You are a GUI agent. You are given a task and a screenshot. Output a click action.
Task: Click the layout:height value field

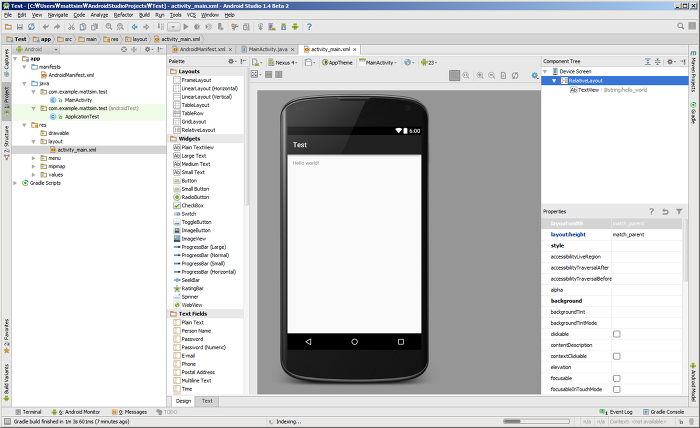646,234
